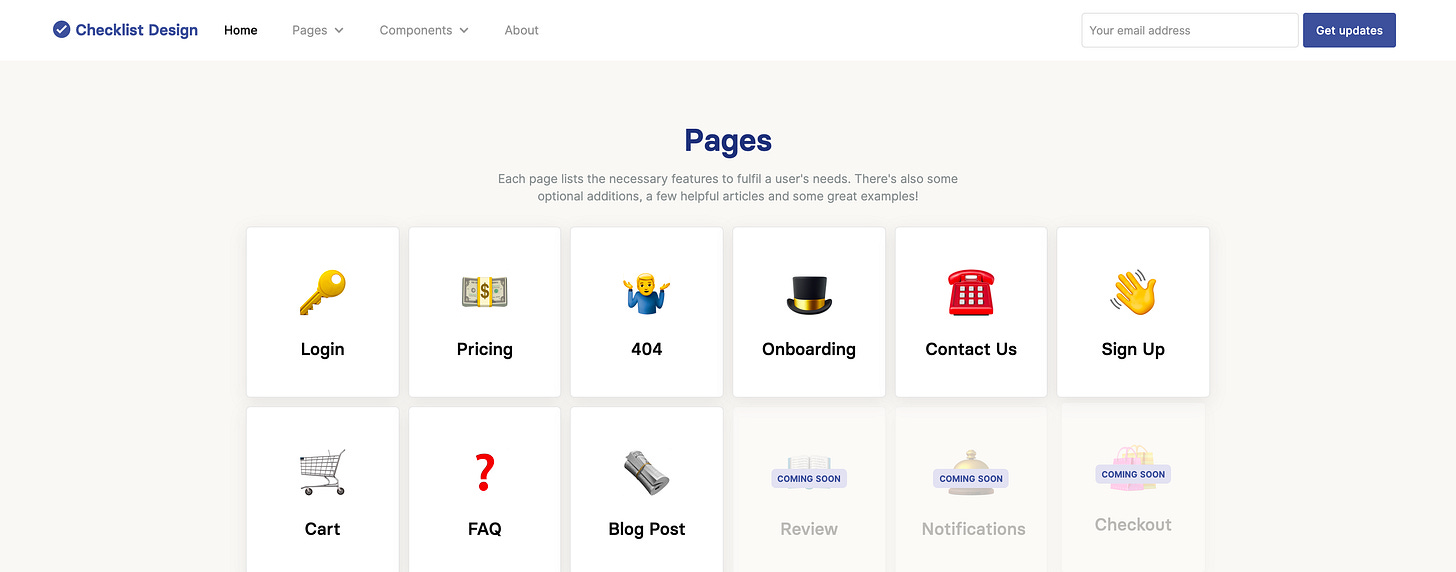This screenshot has width=1456, height=572.
Task: Click the Coming Soon Checkout card
Action: pos(1133,489)
